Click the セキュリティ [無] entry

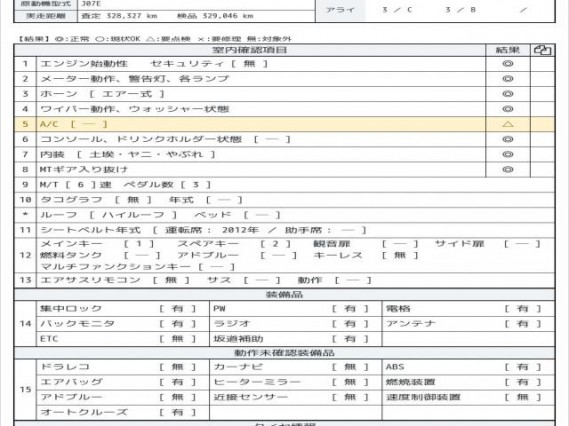tap(209, 64)
